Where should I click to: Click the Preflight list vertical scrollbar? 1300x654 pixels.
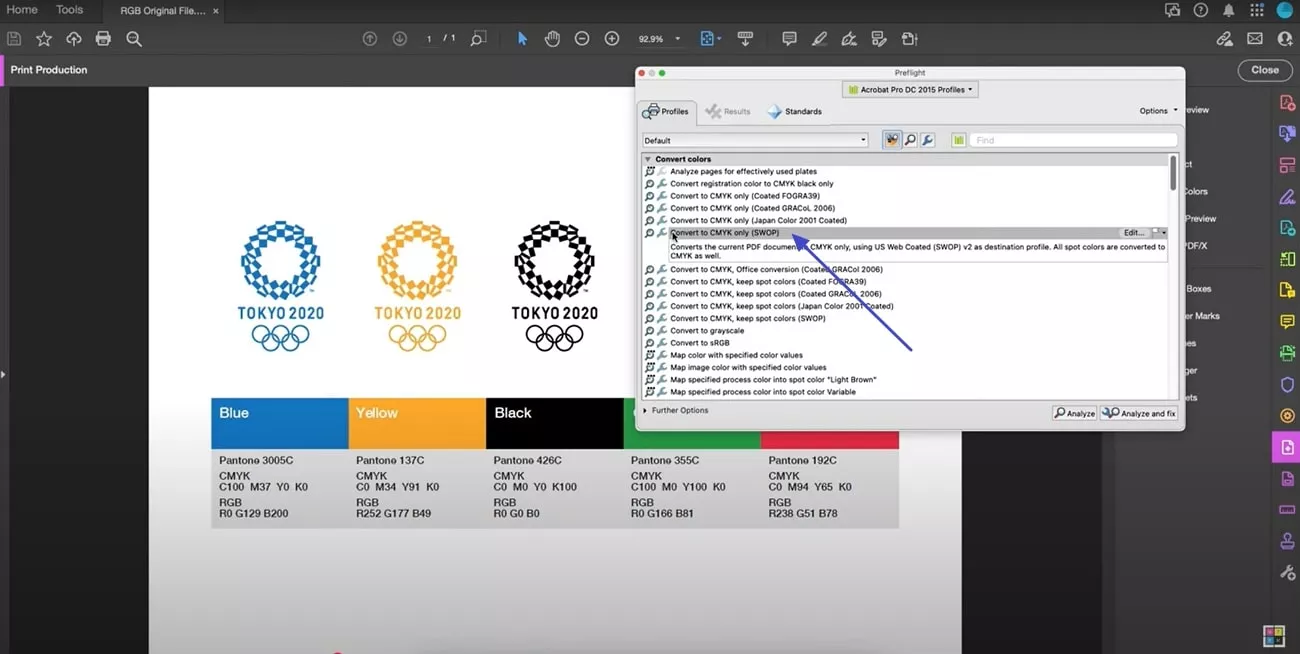click(1173, 174)
